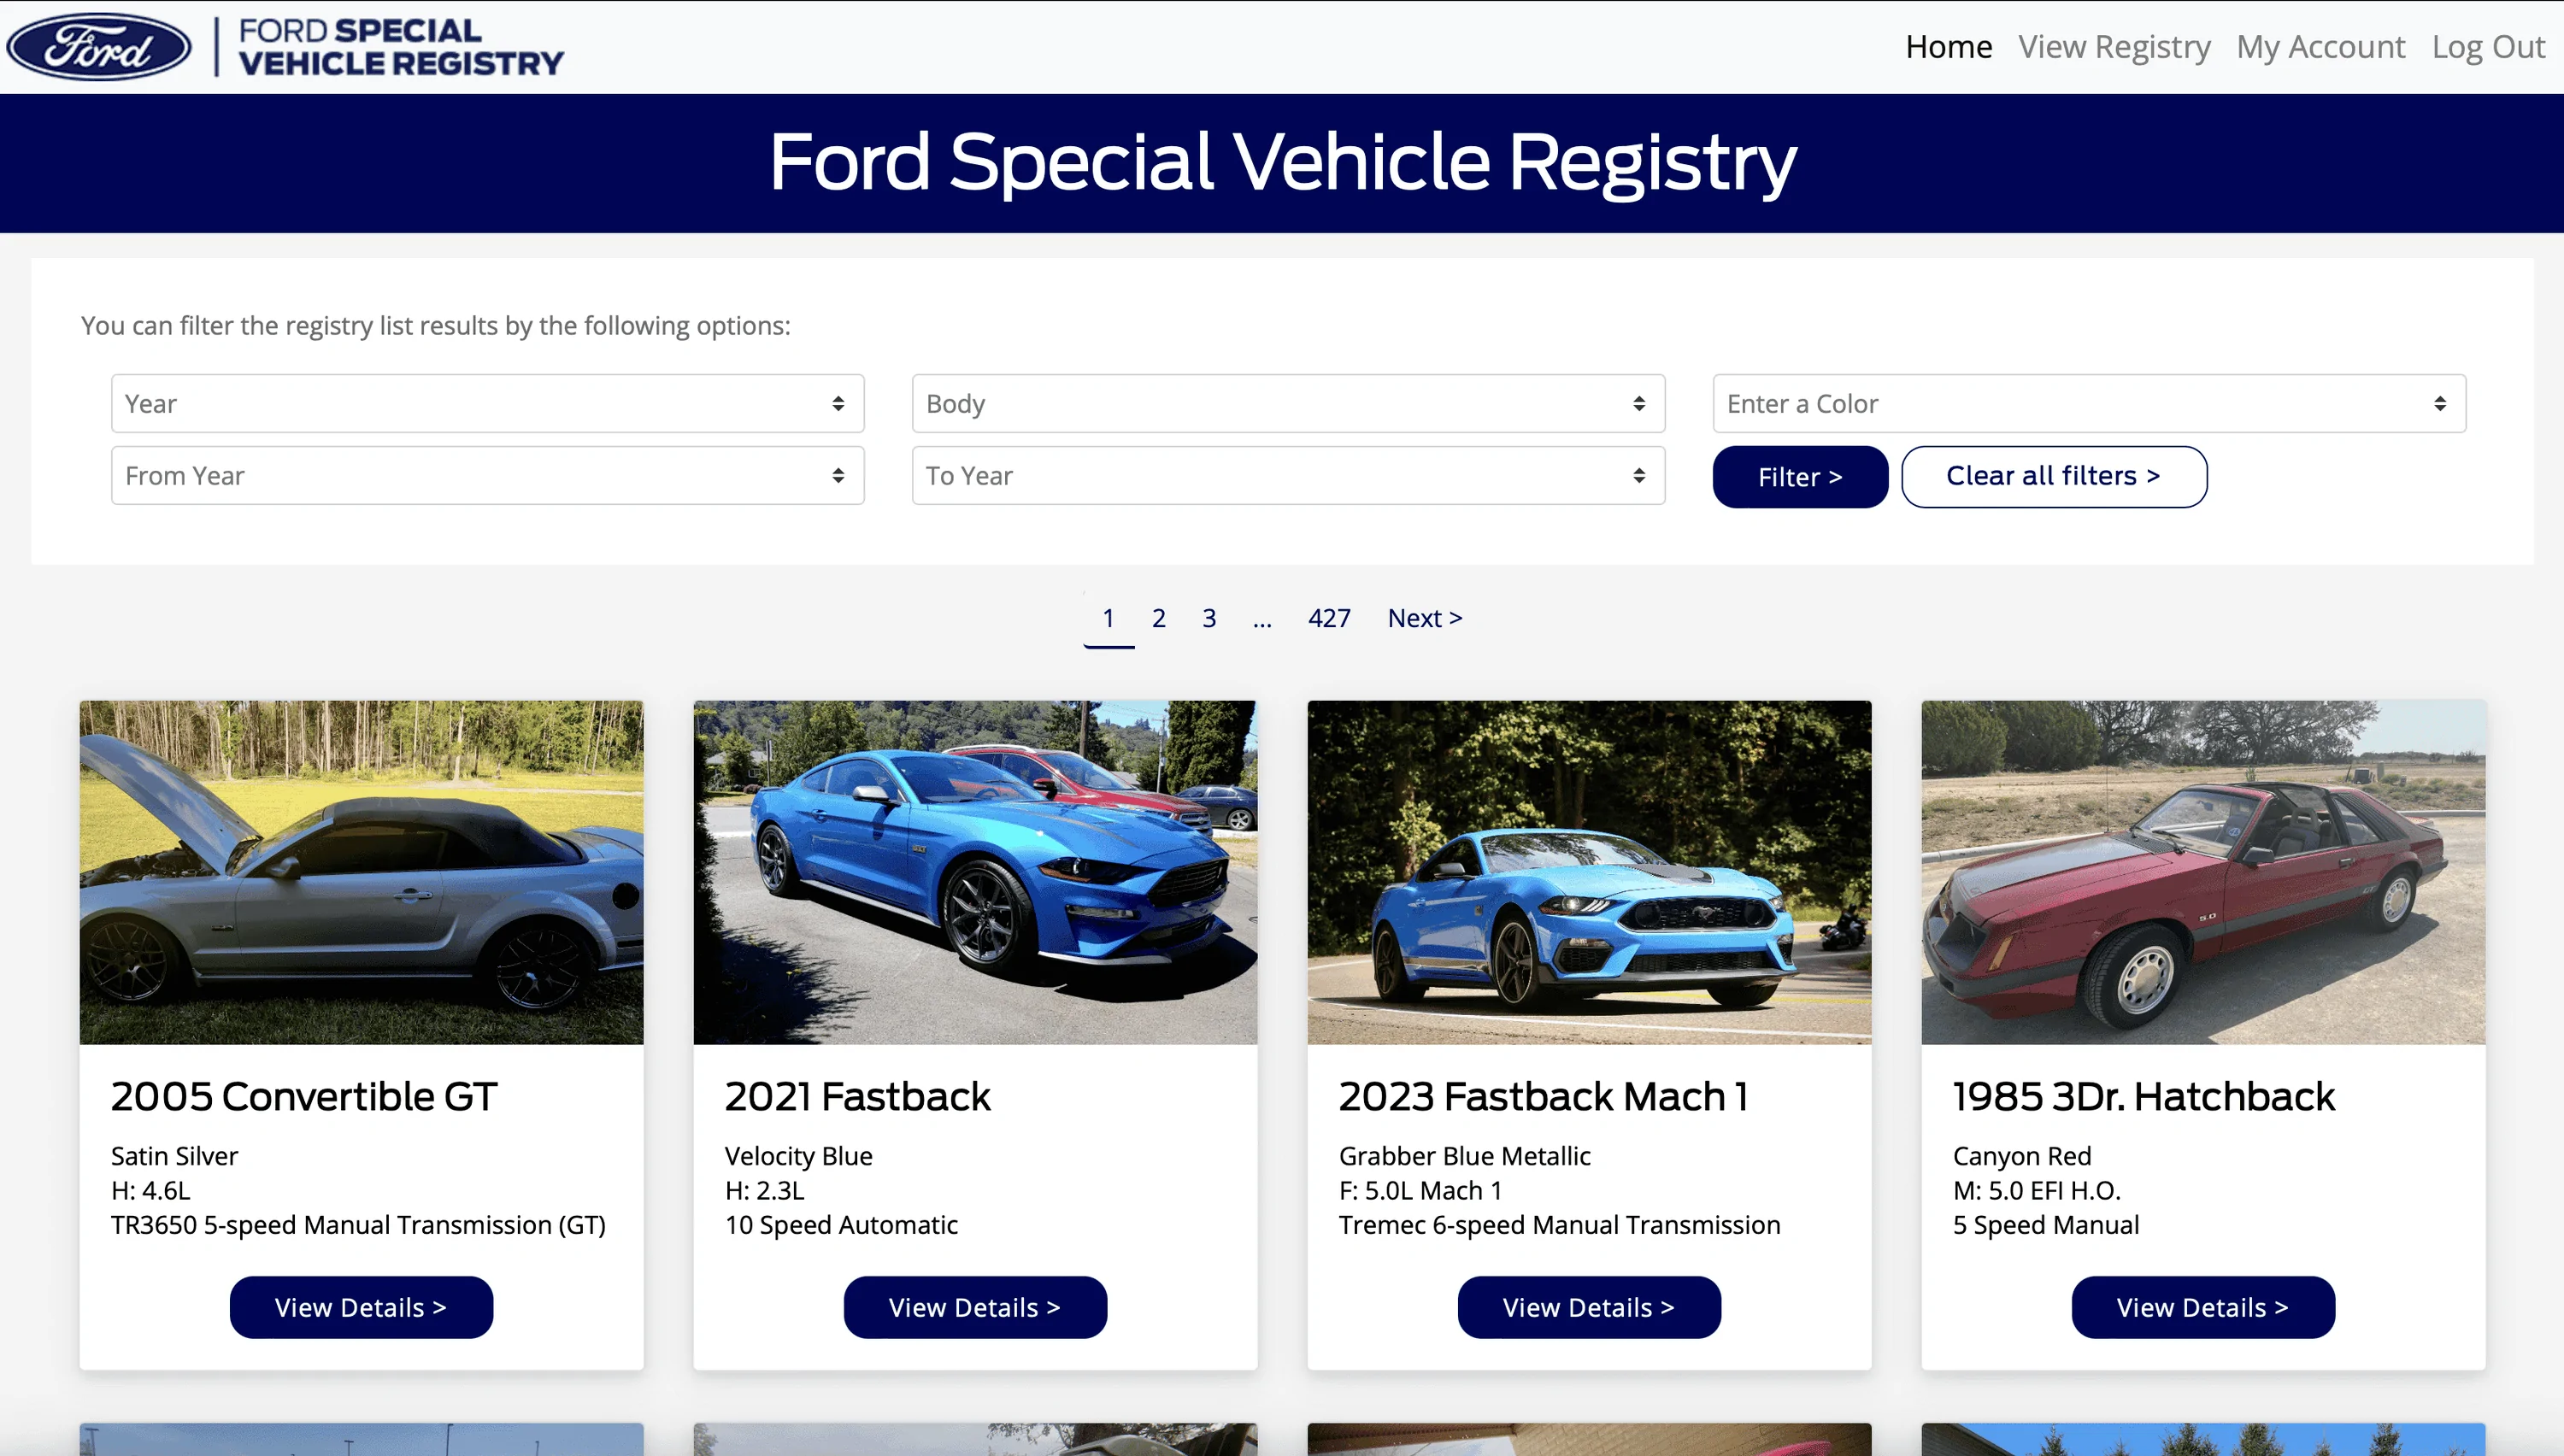Expand the From Year dropdown
The width and height of the screenshot is (2564, 1456).
coord(488,475)
